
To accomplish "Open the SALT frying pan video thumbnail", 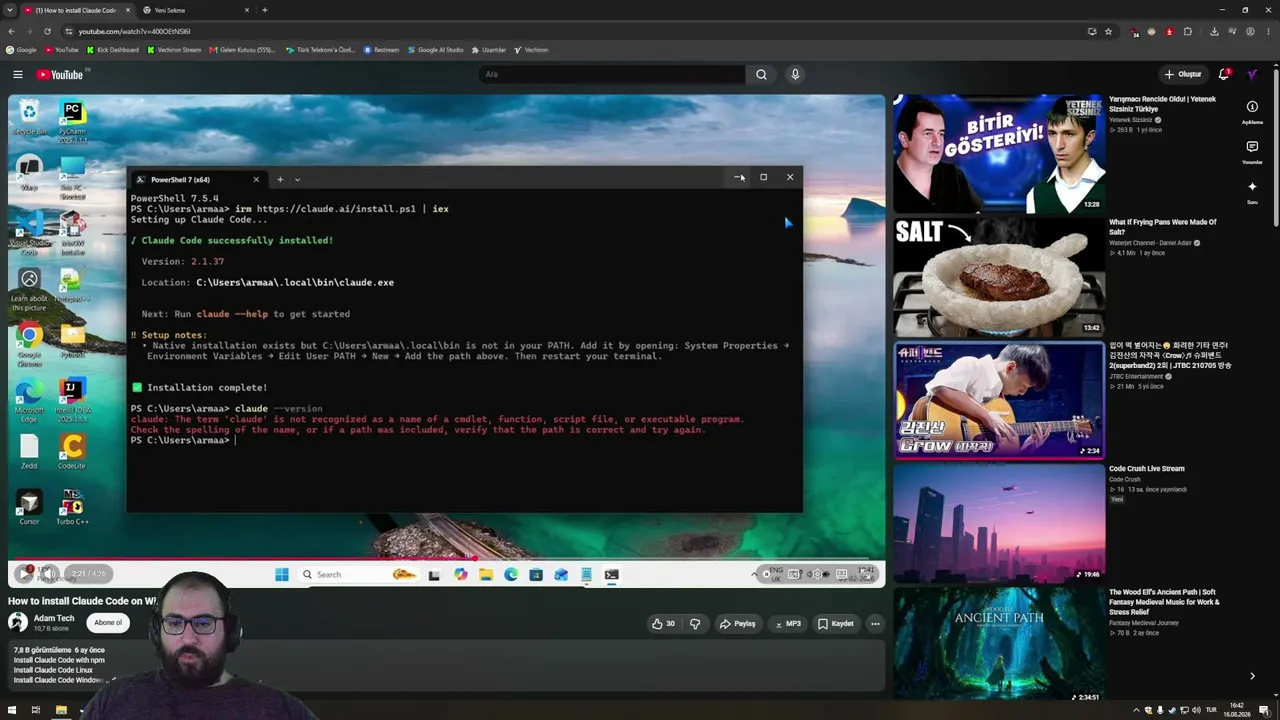I will [999, 277].
